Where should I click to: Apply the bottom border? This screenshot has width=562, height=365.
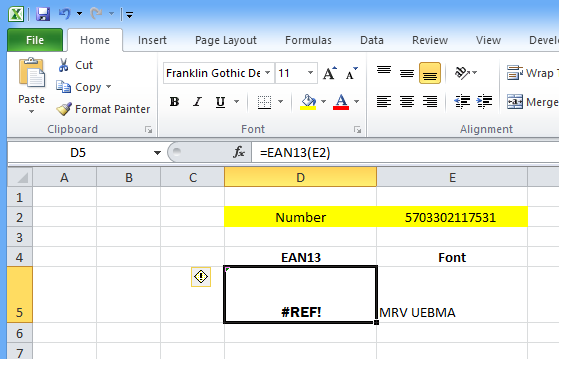(x=265, y=102)
